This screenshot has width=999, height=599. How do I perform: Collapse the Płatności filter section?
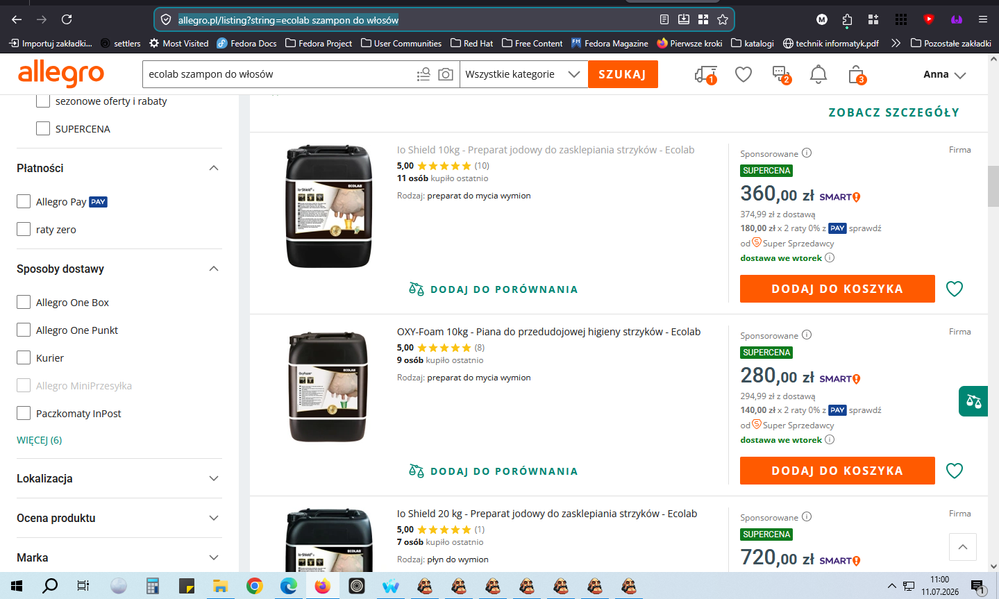coord(213,168)
